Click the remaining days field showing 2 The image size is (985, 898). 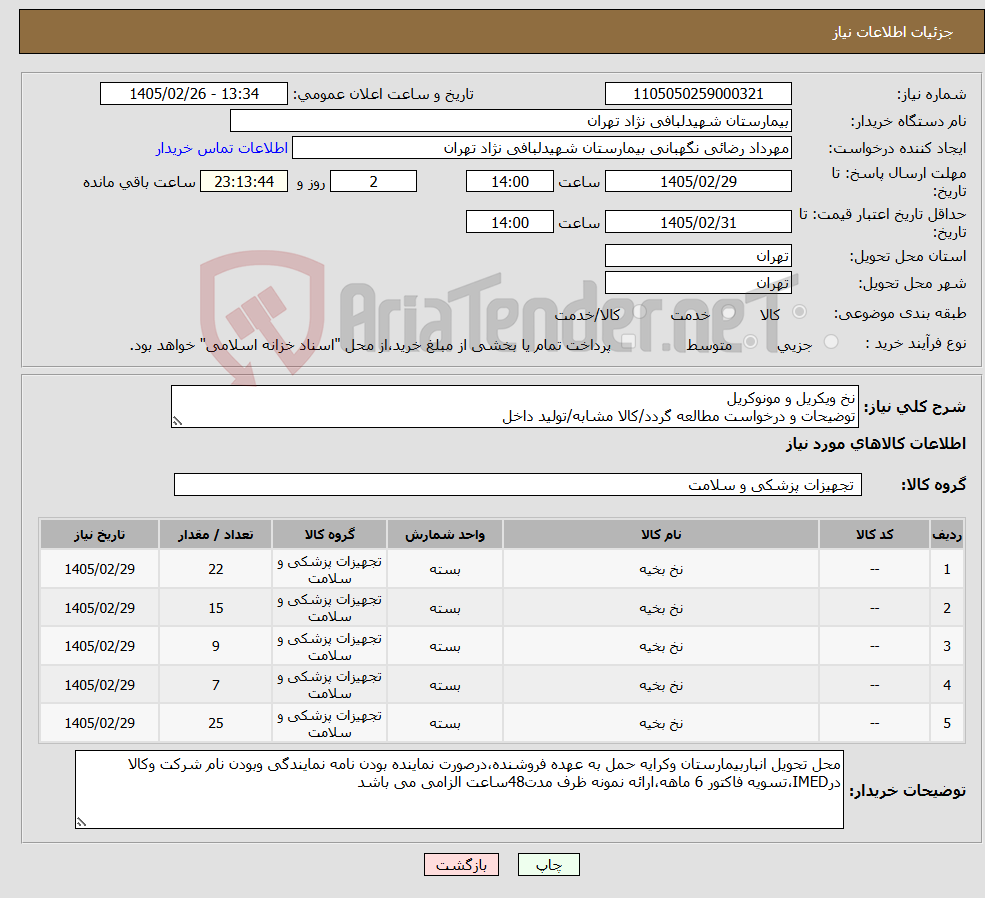[x=373, y=181]
